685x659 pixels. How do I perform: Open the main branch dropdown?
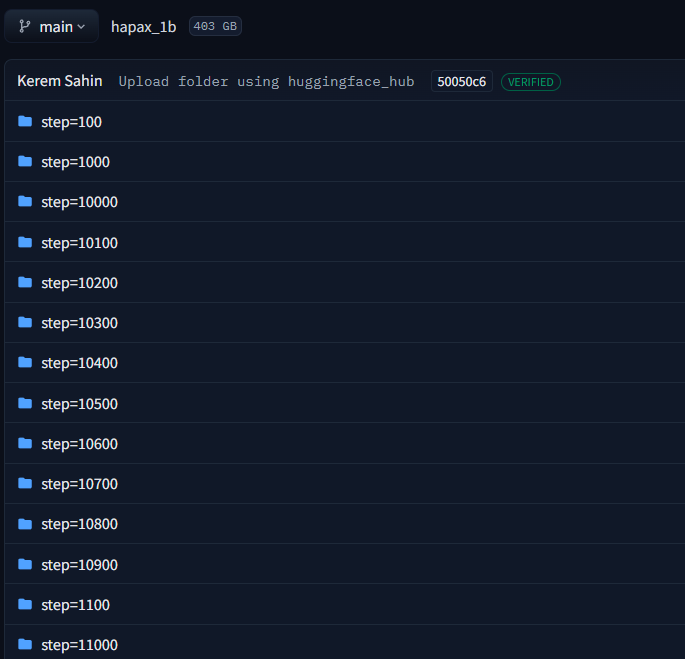[x=51, y=27]
